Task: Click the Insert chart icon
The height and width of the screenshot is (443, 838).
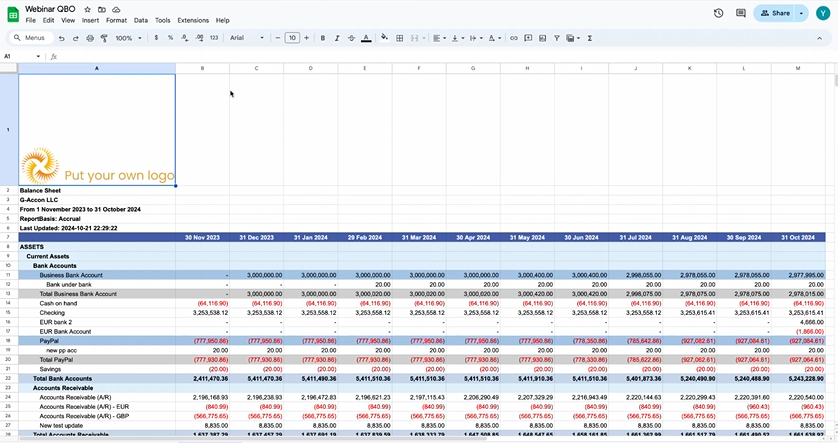Action: (542, 38)
